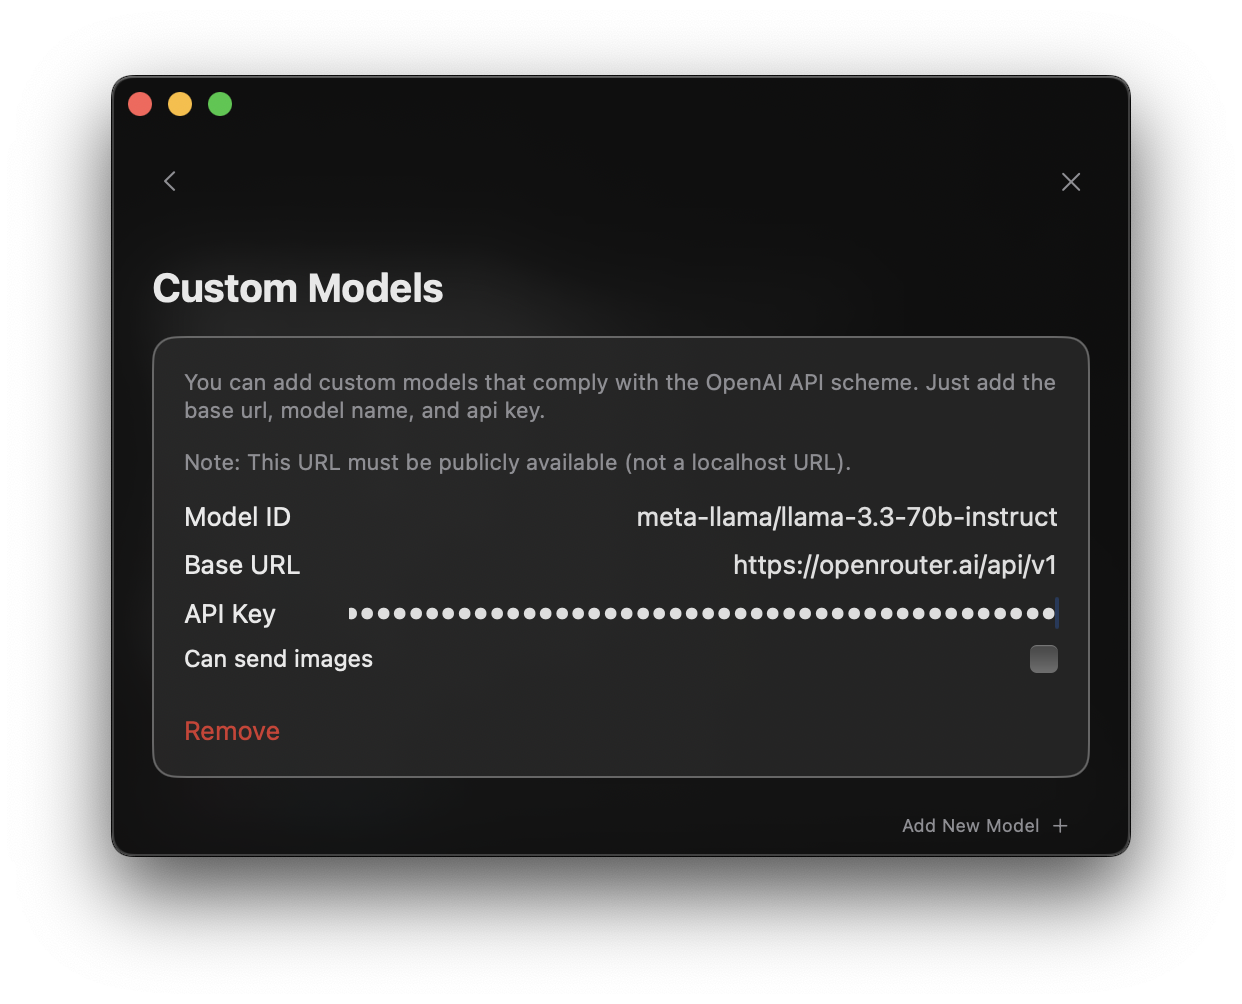Click Remove to delete this custom model
The height and width of the screenshot is (1004, 1242).
tap(231, 730)
